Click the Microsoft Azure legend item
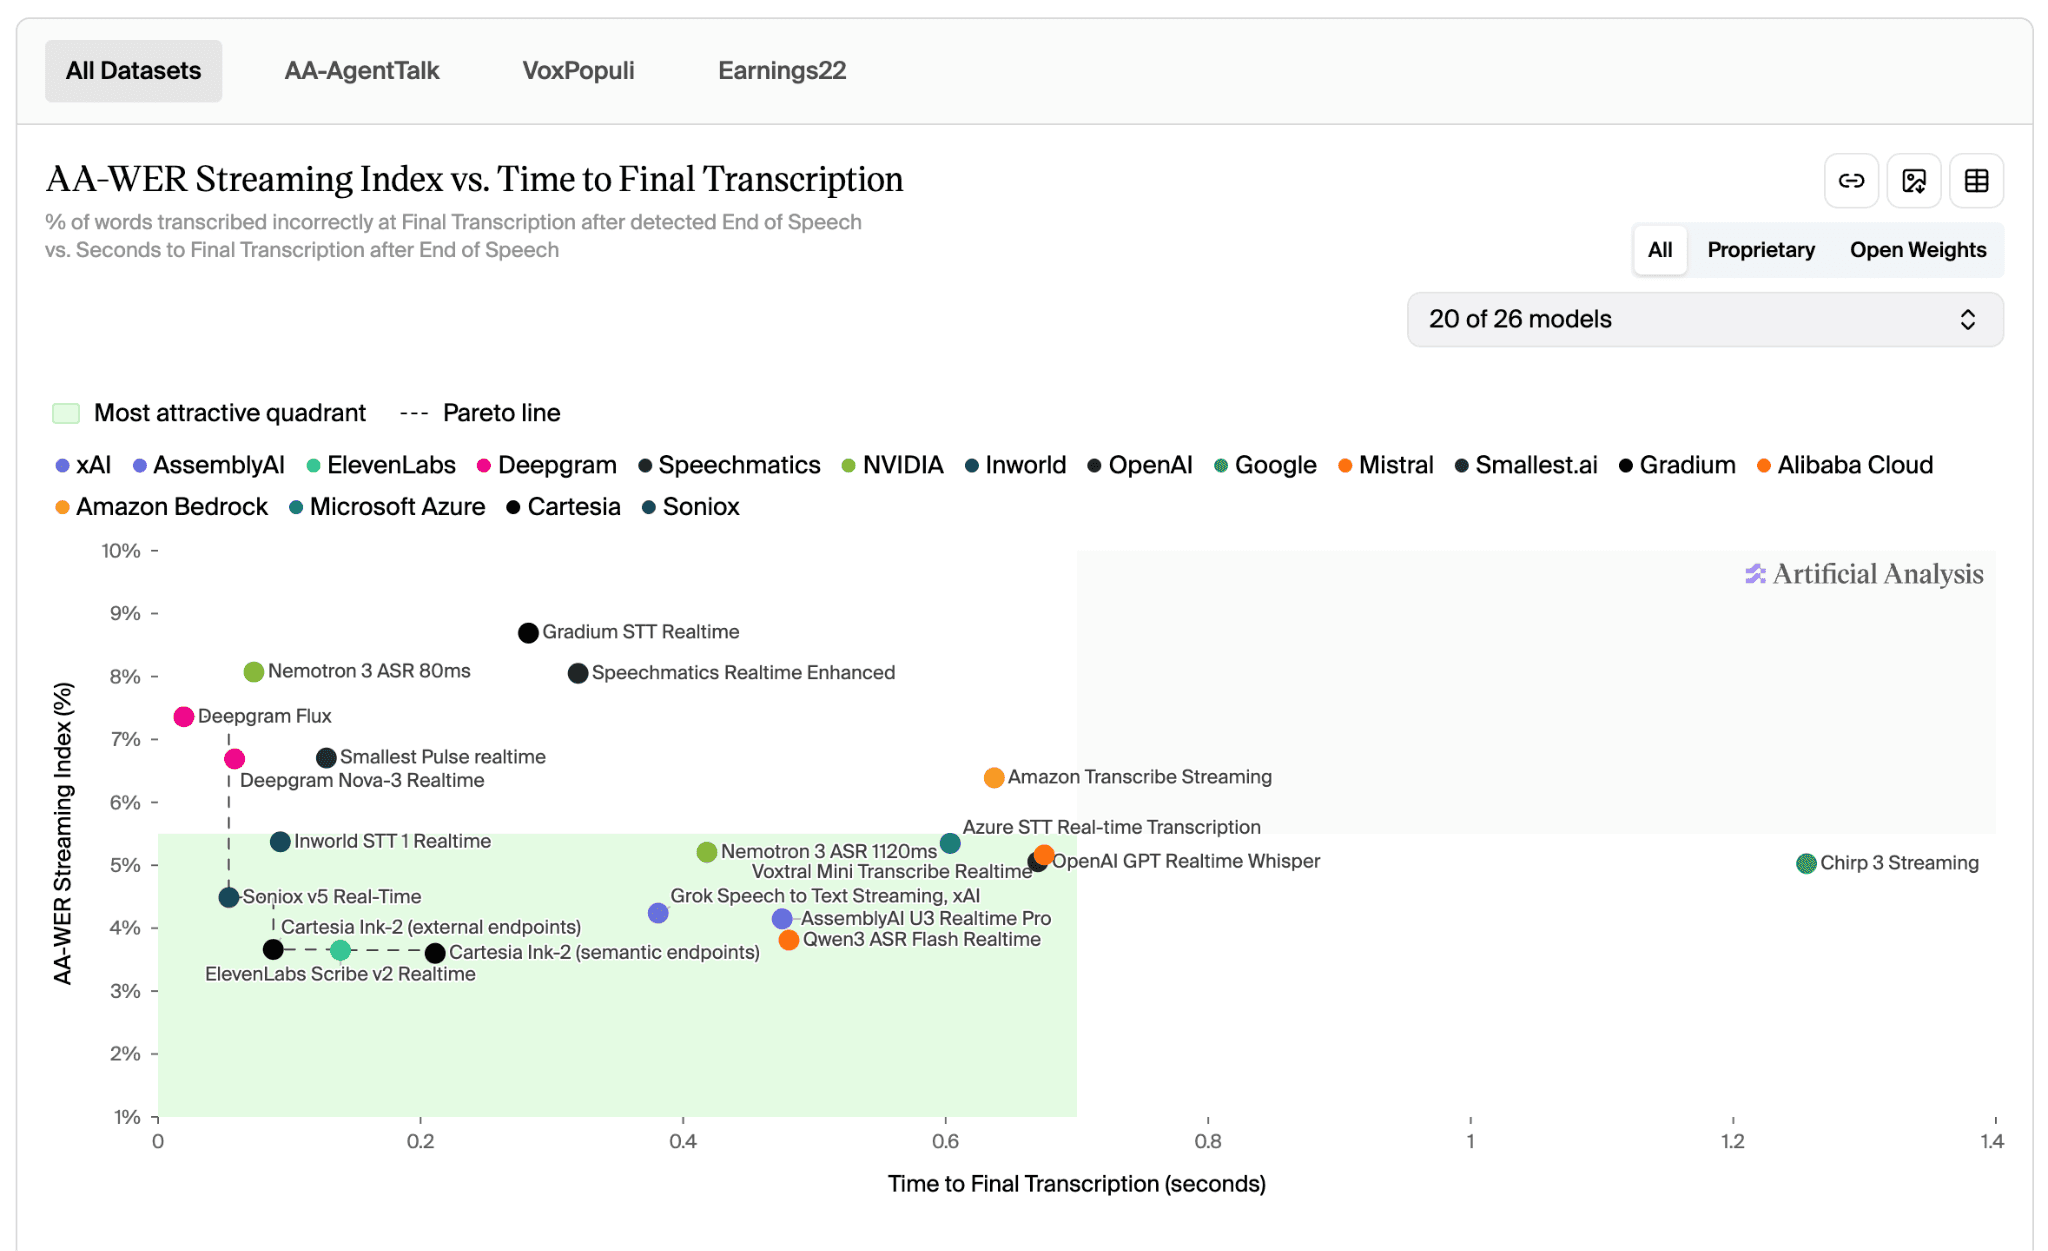This screenshot has width=2048, height=1251. [x=387, y=507]
